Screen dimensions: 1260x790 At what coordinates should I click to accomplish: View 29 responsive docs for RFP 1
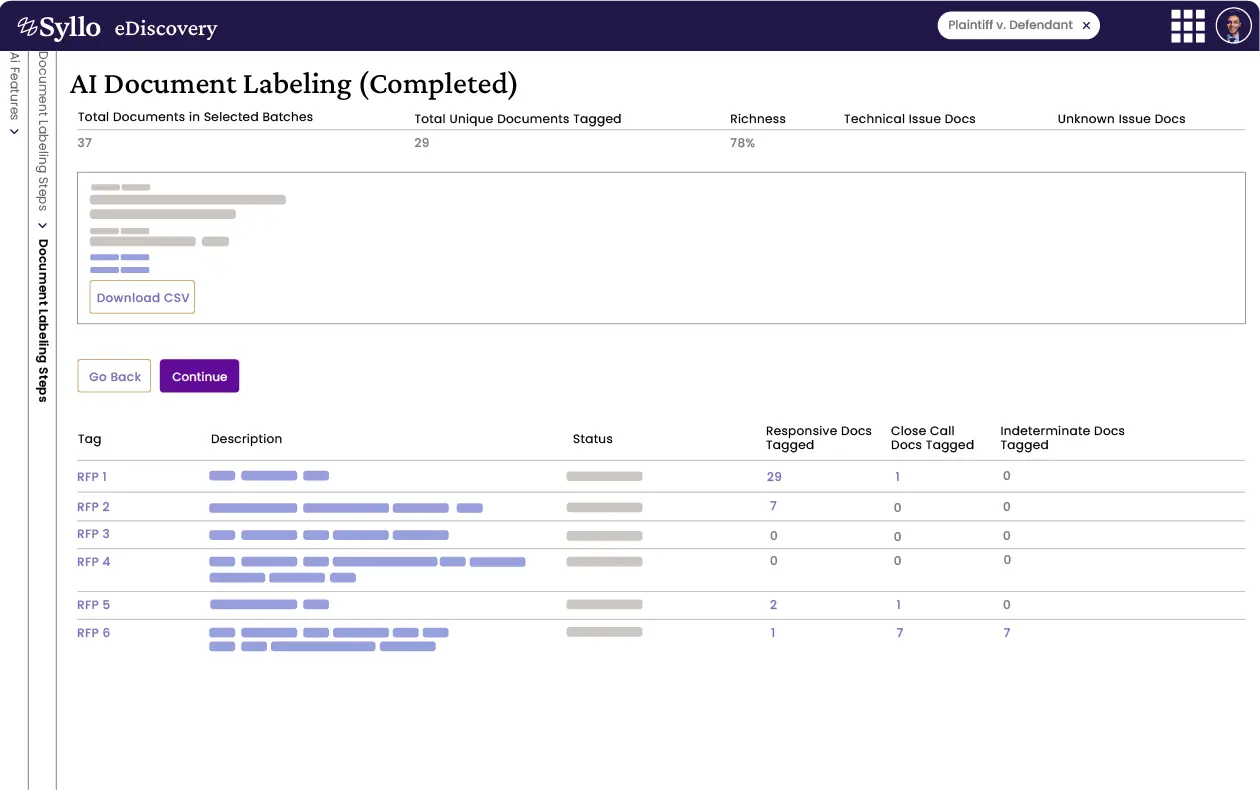click(774, 477)
